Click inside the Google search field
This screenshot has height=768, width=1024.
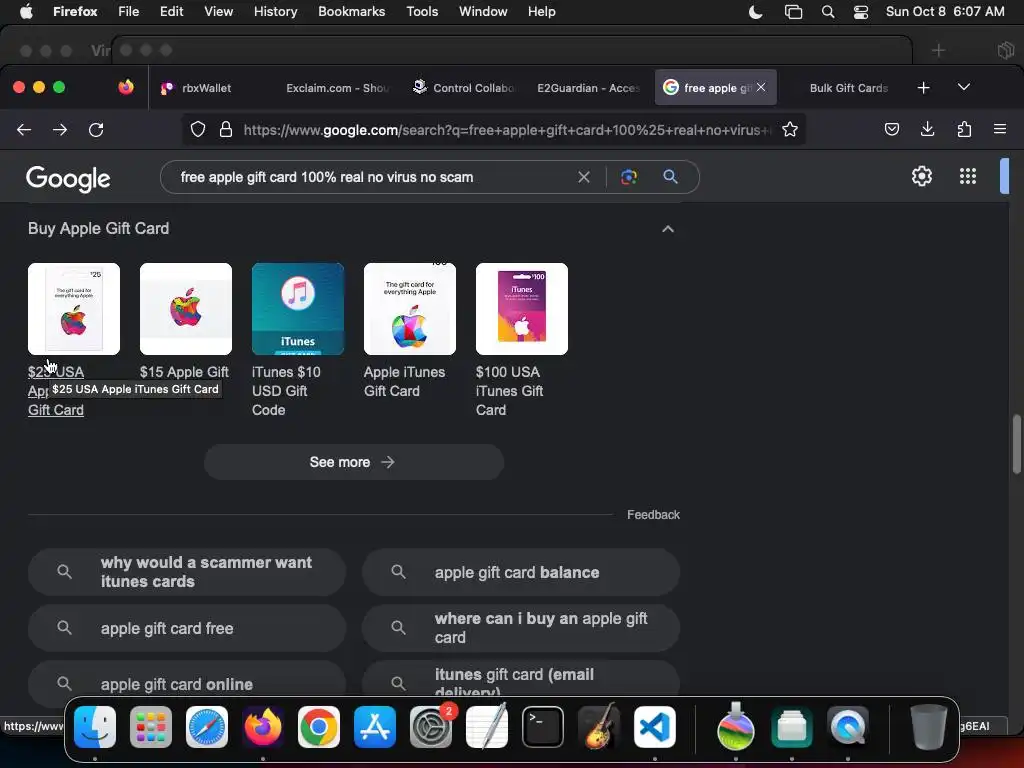point(372,177)
